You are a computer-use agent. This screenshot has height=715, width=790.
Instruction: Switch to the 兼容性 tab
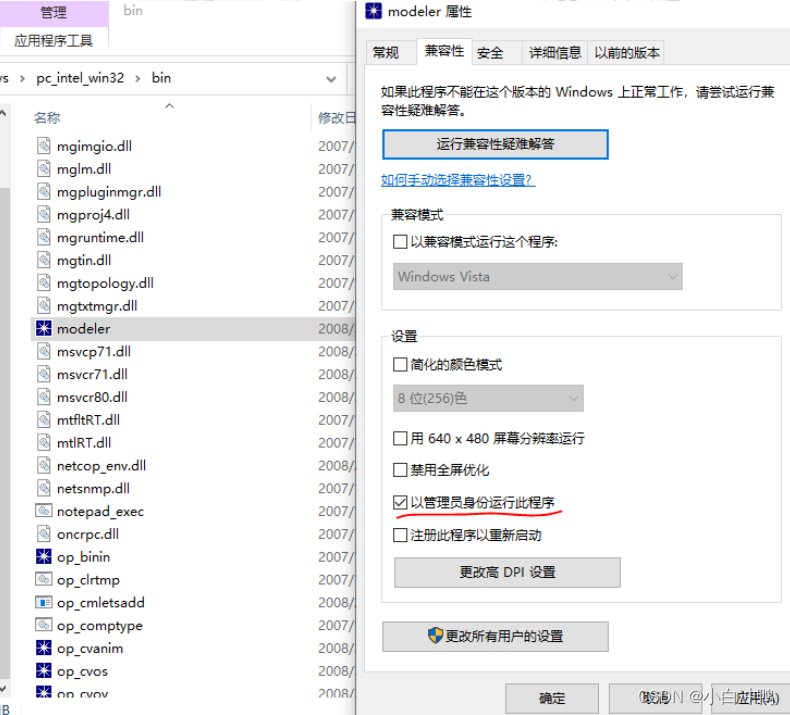click(444, 51)
